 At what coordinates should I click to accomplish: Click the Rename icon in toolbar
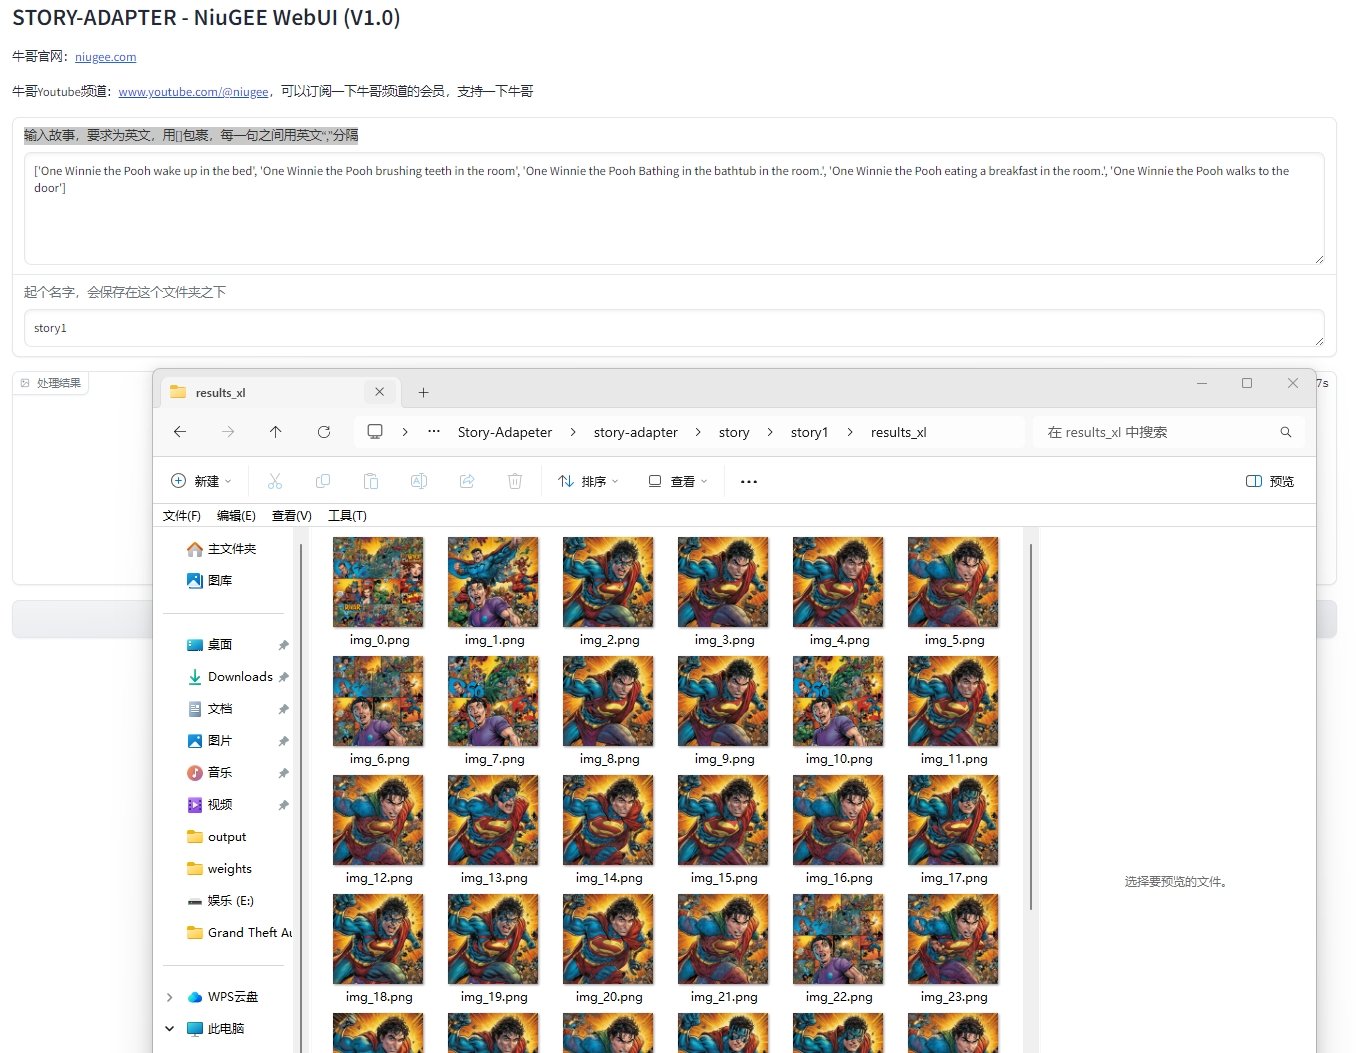pyautogui.click(x=419, y=481)
